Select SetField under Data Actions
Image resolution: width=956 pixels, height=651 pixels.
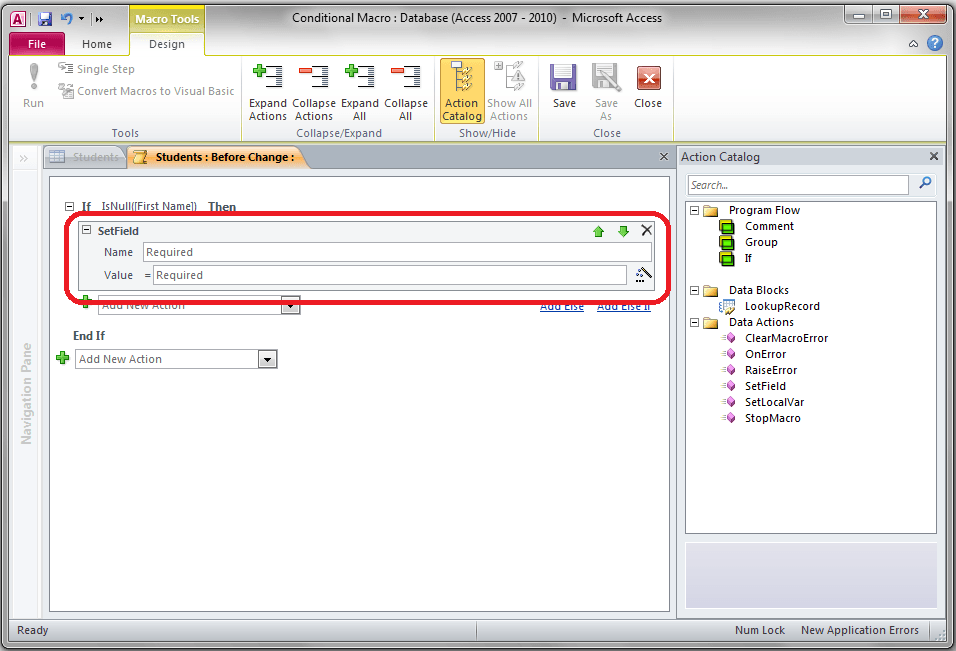pos(765,386)
